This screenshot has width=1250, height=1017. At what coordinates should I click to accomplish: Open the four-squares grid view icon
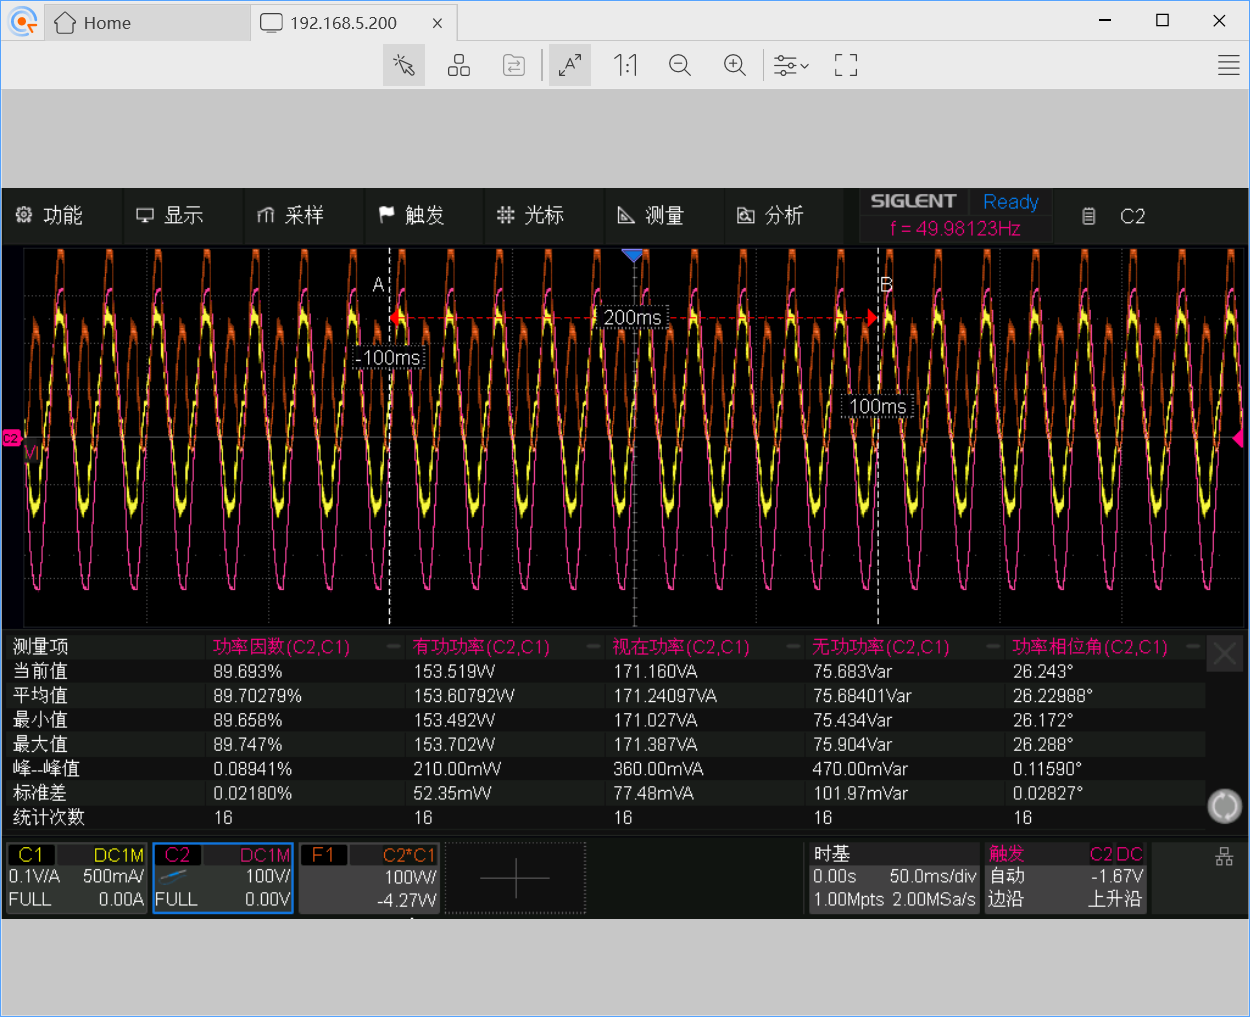point(459,66)
